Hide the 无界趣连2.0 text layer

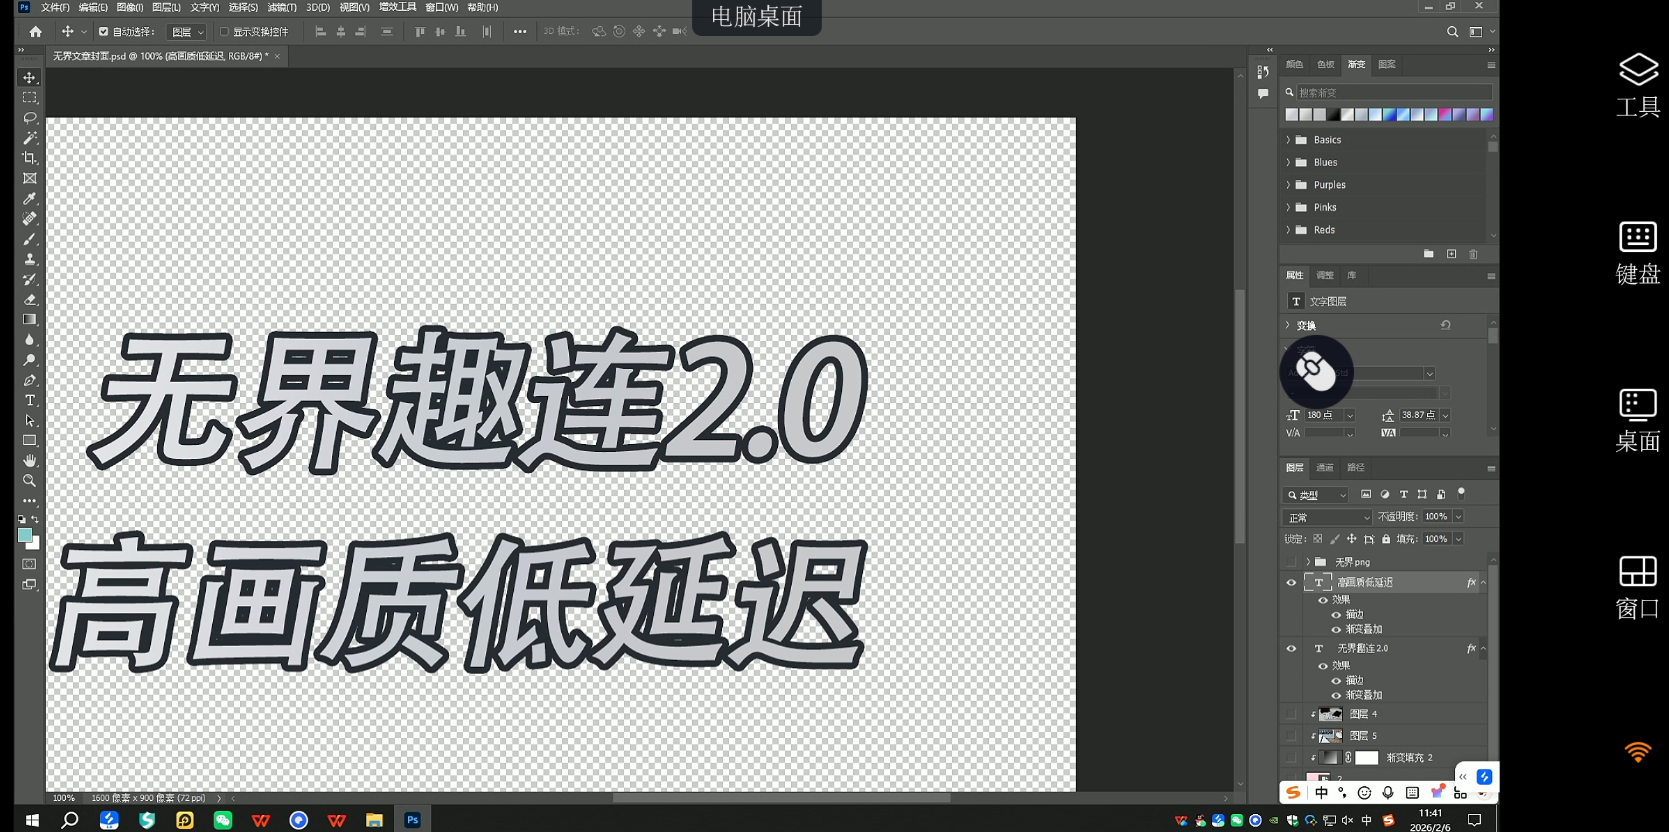click(x=1291, y=648)
